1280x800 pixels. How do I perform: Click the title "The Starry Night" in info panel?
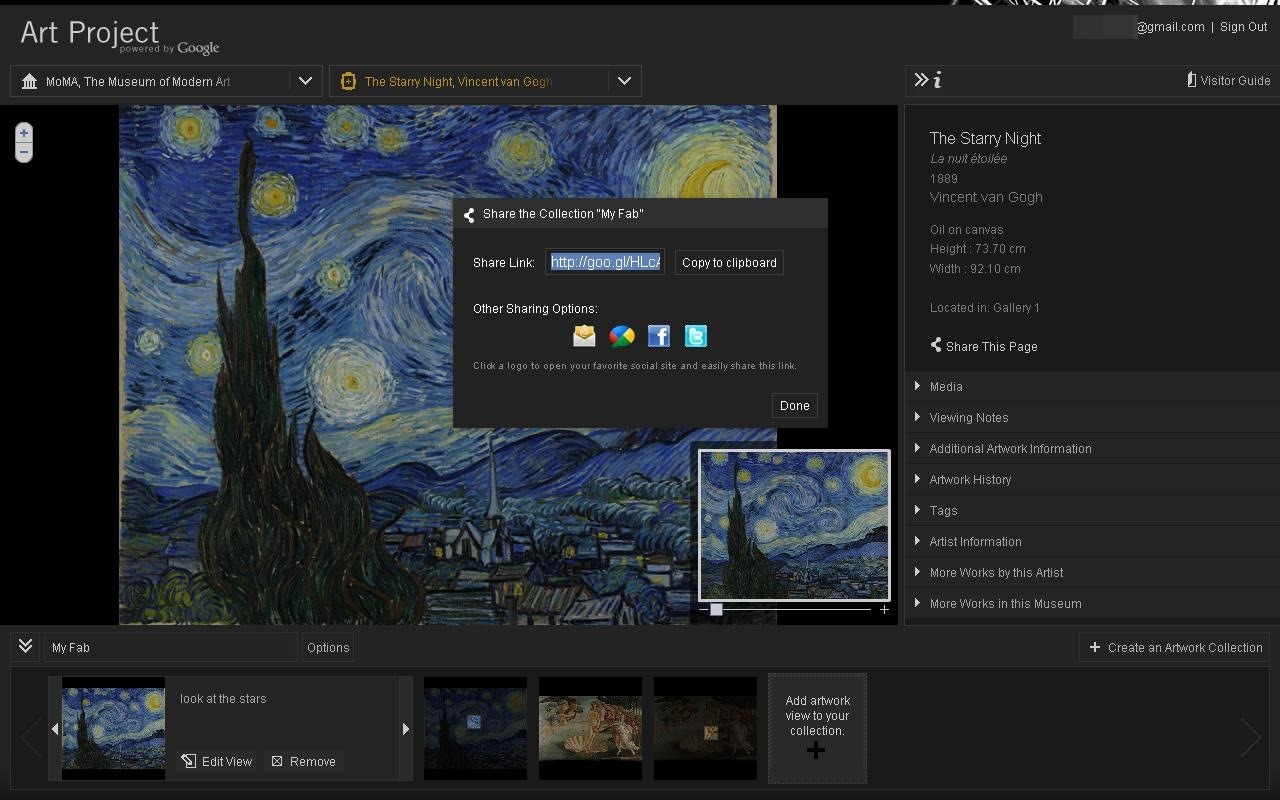[x=985, y=138]
